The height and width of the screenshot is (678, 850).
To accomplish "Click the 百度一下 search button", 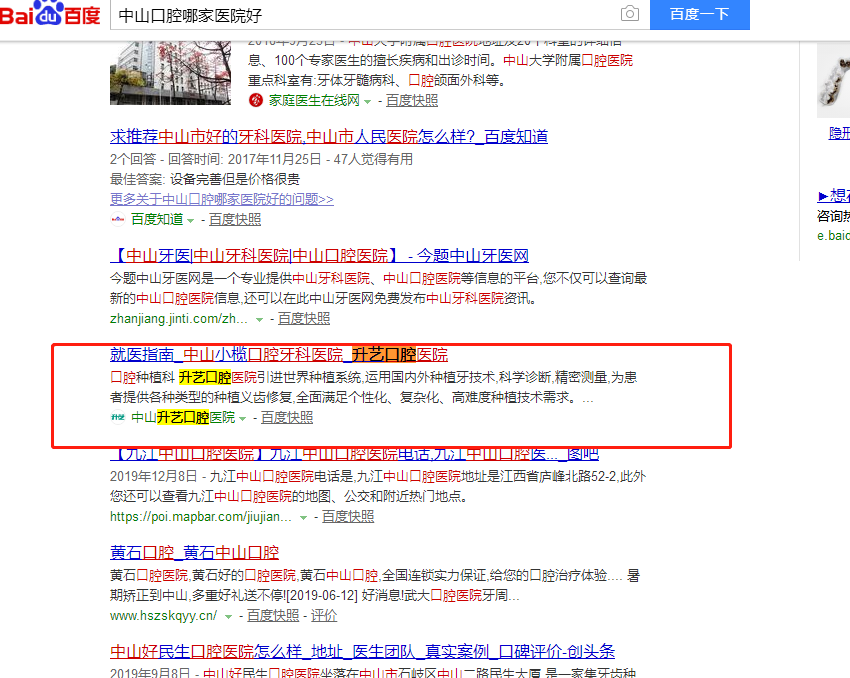I will (x=699, y=14).
